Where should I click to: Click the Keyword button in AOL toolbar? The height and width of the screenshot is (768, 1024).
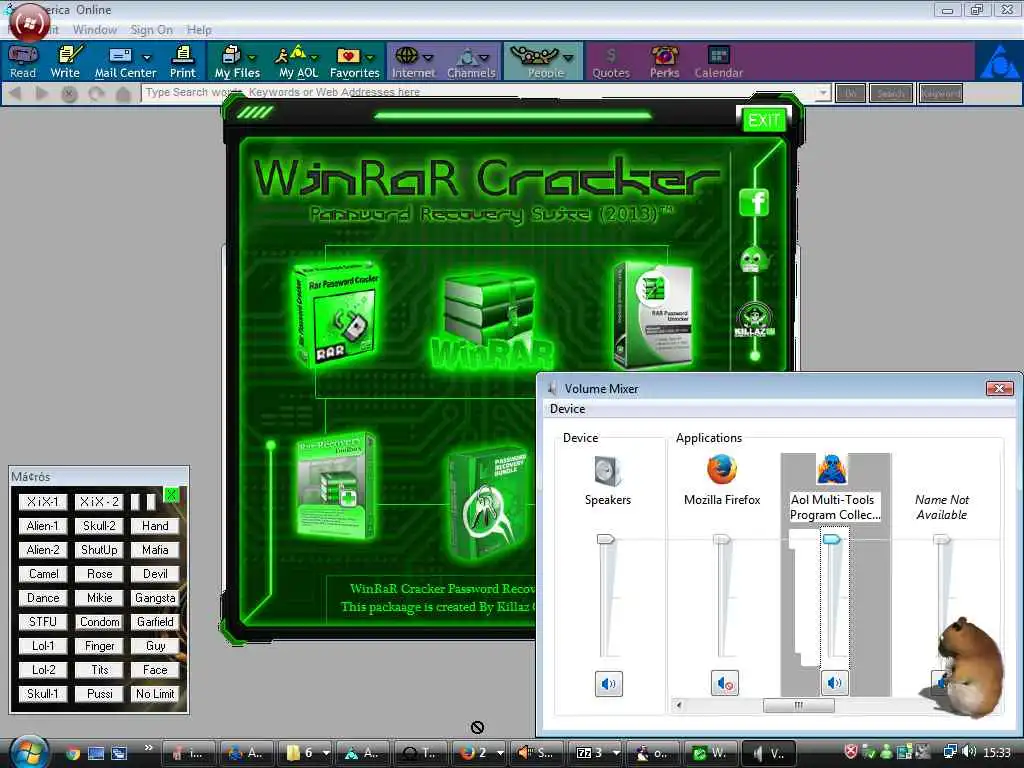pyautogui.click(x=940, y=93)
